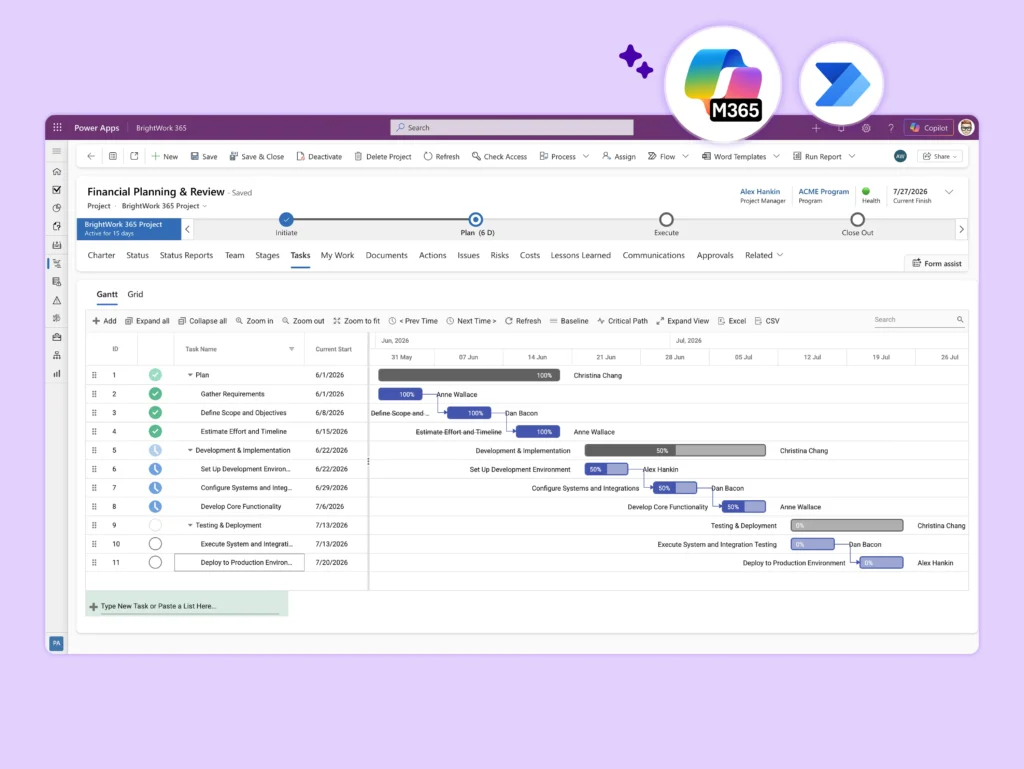Screen dimensions: 1024x769
Task: Collapse Testing & Deployment task group
Action: pos(190,526)
